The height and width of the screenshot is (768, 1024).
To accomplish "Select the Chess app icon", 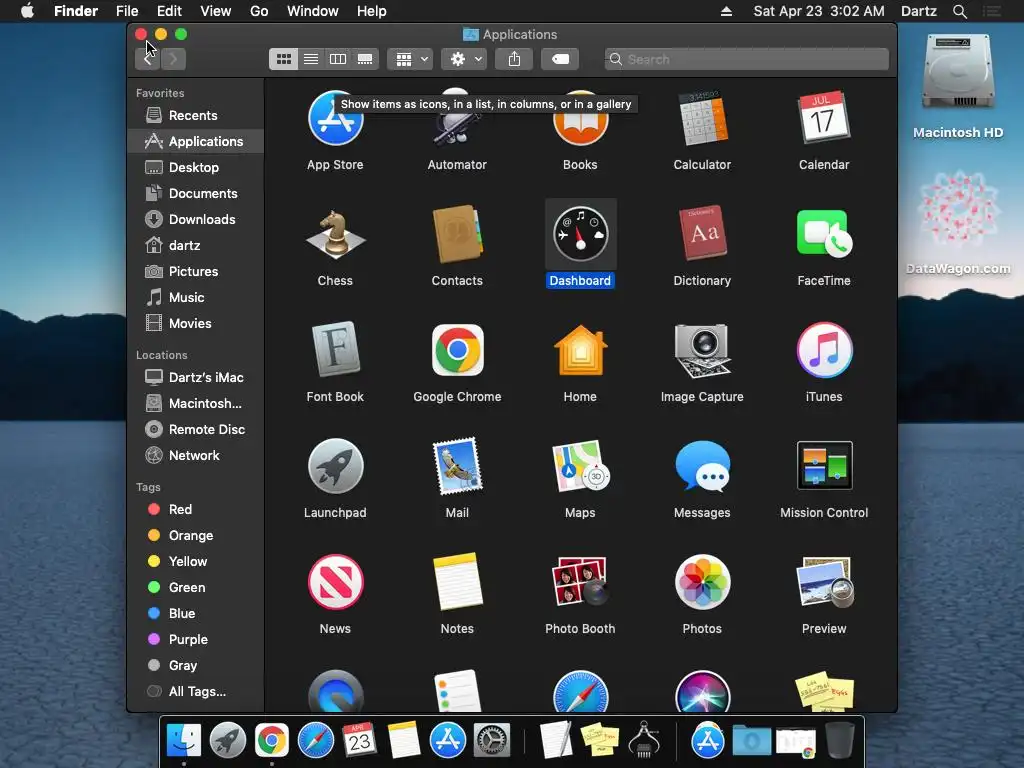I will (335, 234).
